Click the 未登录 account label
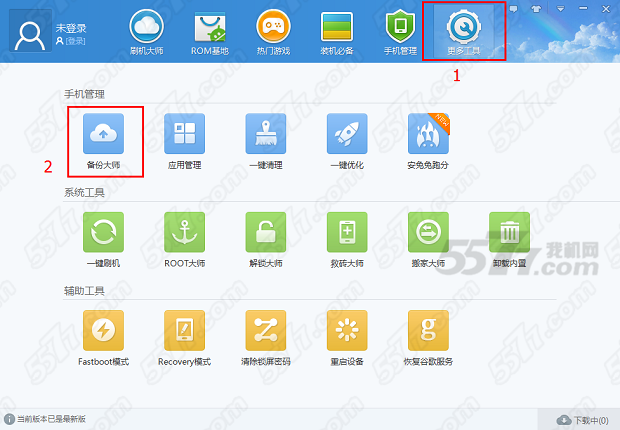The width and height of the screenshot is (620, 430). (x=71, y=28)
